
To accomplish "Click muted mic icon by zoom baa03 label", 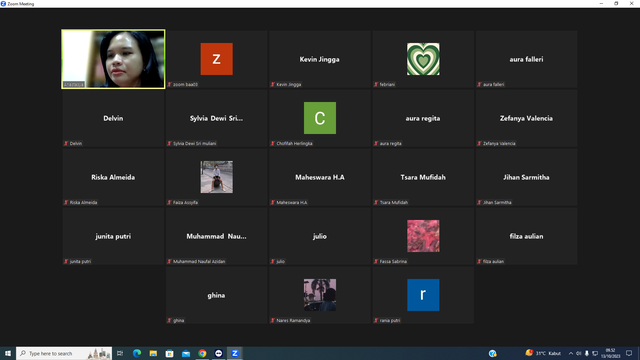I will pyautogui.click(x=169, y=84).
